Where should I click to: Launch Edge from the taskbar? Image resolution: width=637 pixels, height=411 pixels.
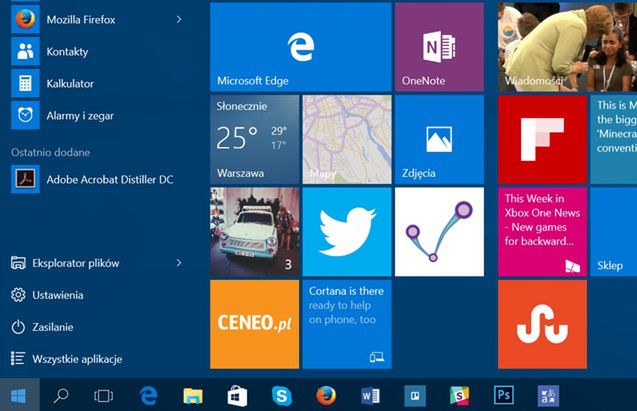(x=148, y=395)
